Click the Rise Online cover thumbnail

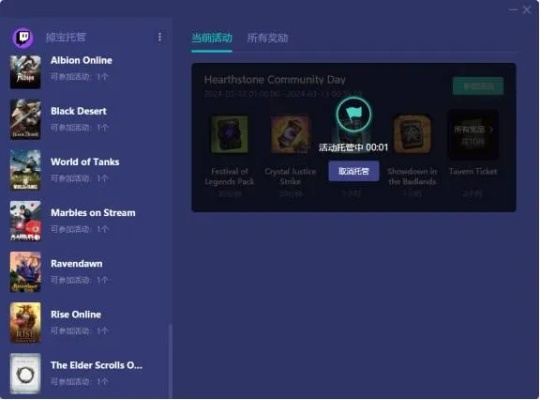[25, 323]
